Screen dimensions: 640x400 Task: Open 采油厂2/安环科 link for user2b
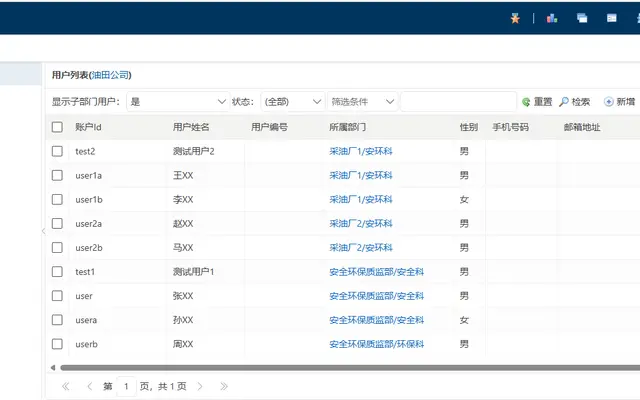coord(361,248)
